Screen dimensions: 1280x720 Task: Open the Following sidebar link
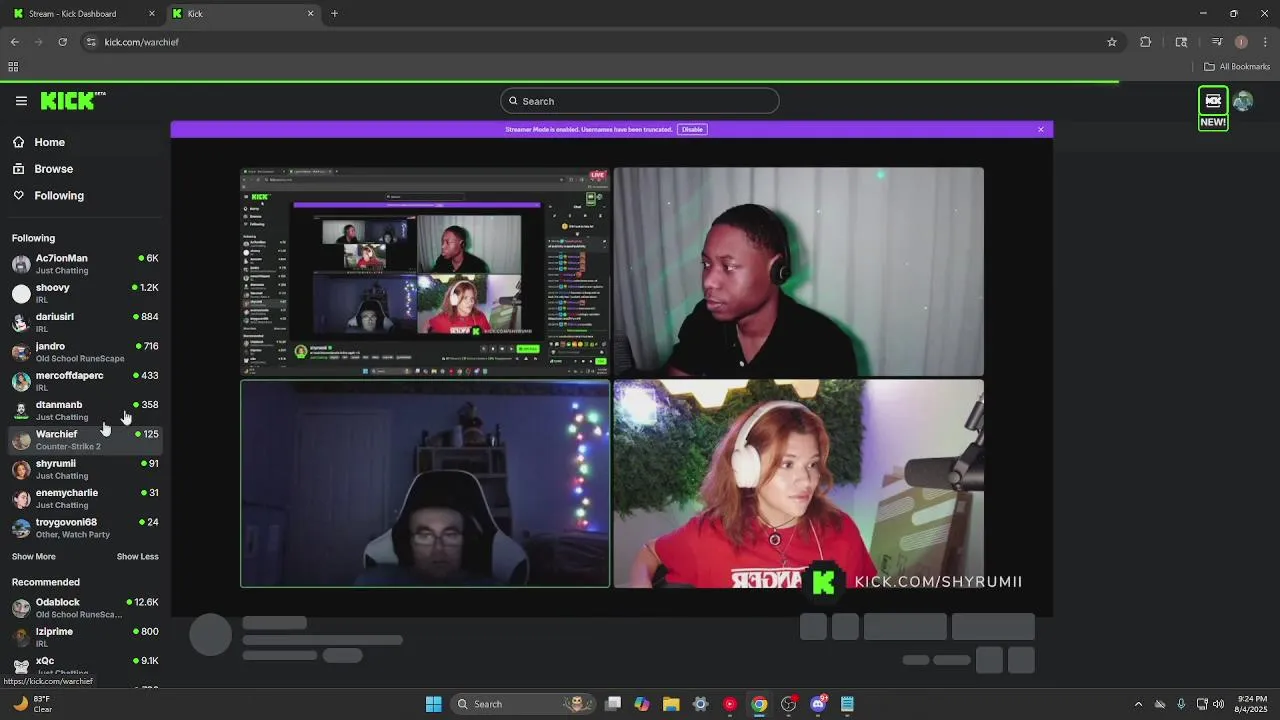pos(85,196)
